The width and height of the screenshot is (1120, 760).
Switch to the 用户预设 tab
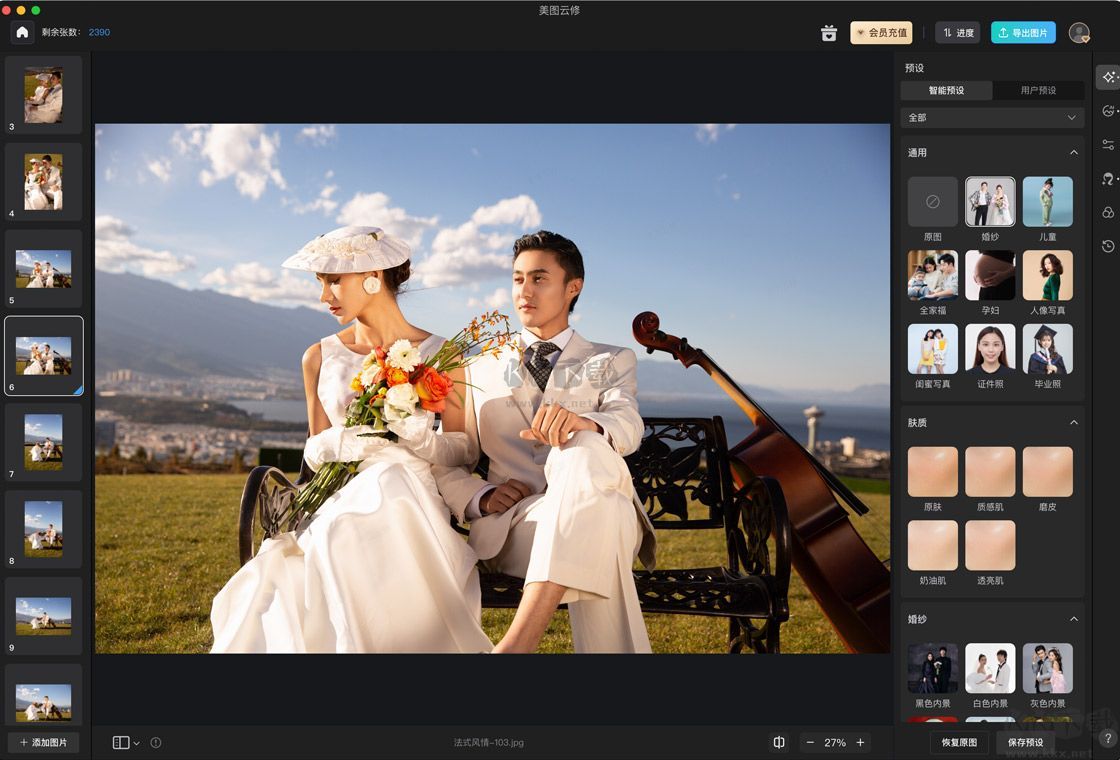[1038, 90]
